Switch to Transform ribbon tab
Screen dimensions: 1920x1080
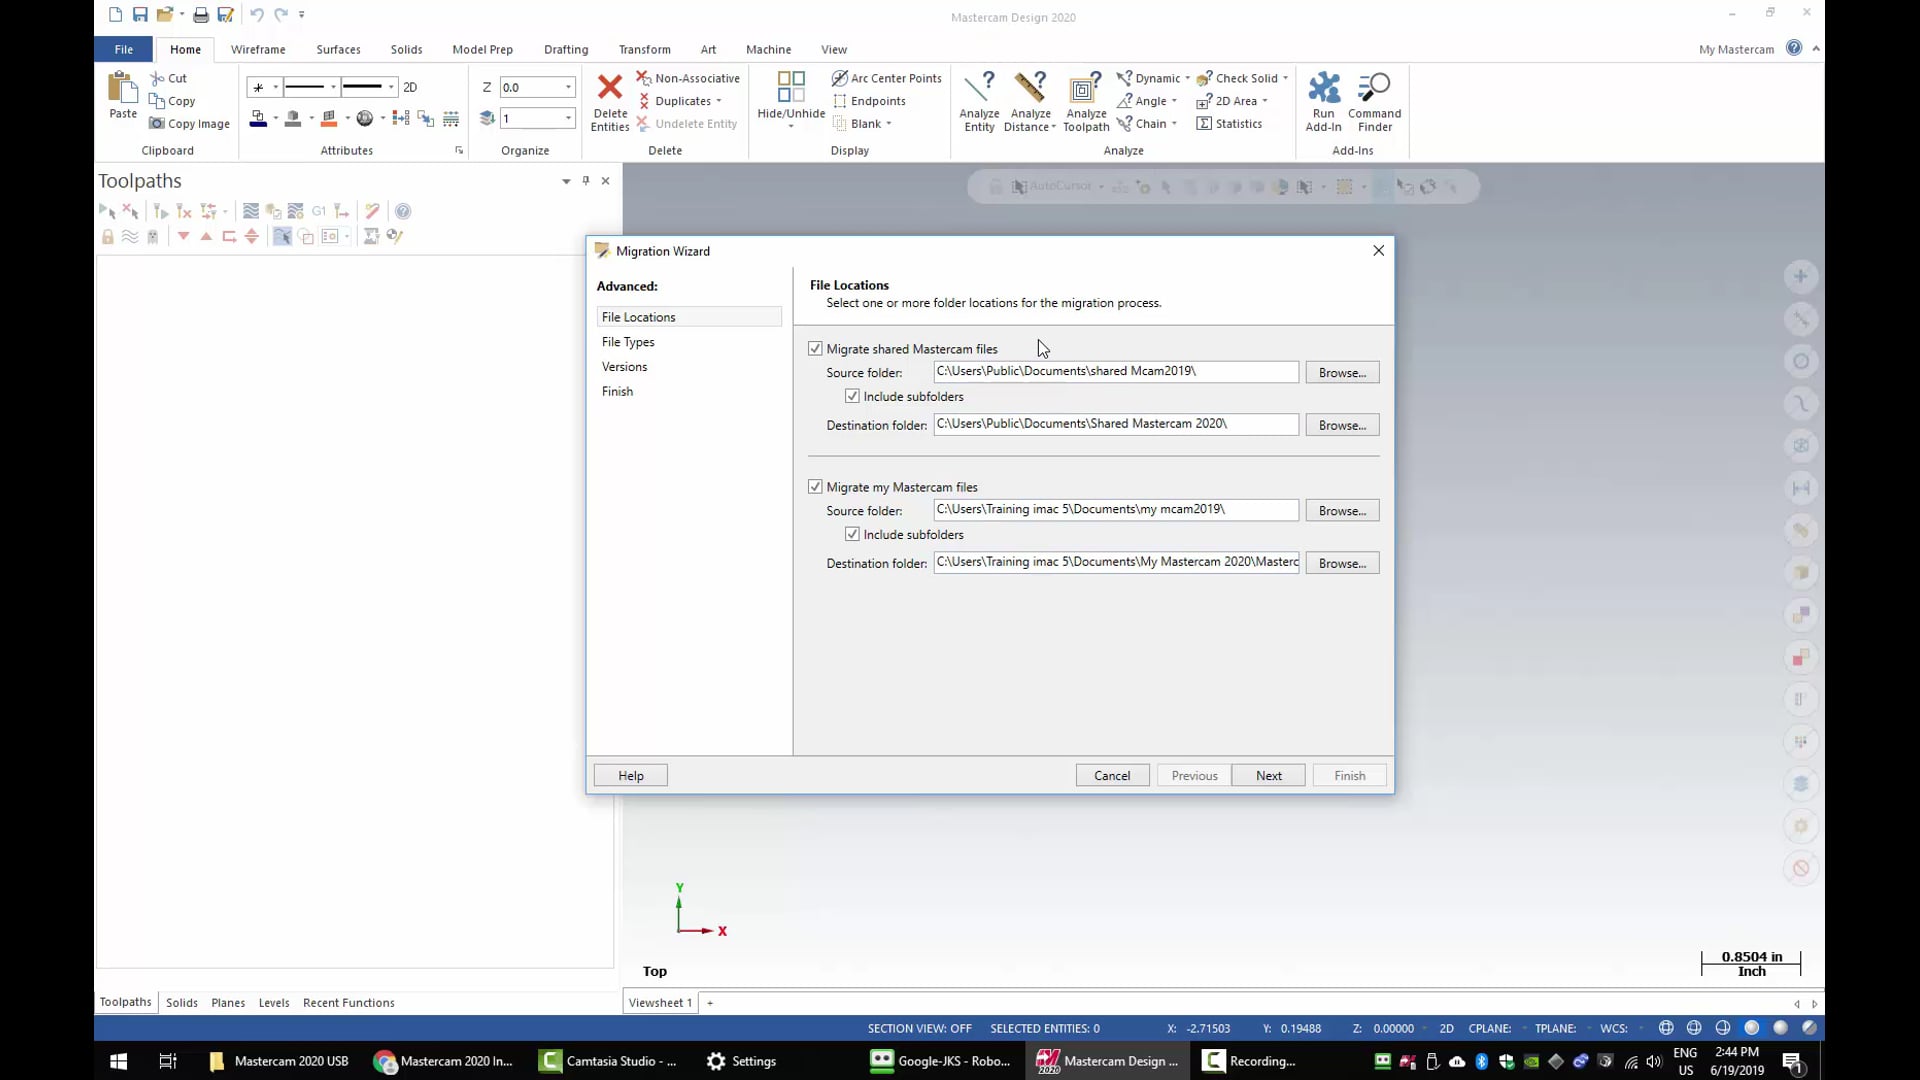coord(644,49)
